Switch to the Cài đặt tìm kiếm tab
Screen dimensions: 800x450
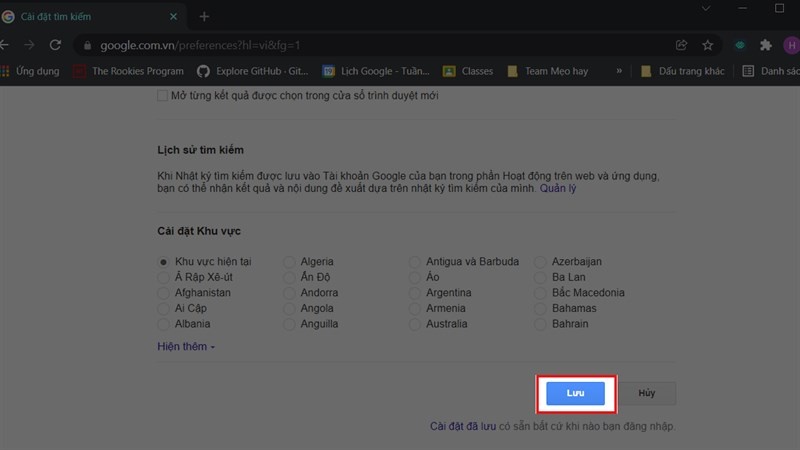[90, 17]
